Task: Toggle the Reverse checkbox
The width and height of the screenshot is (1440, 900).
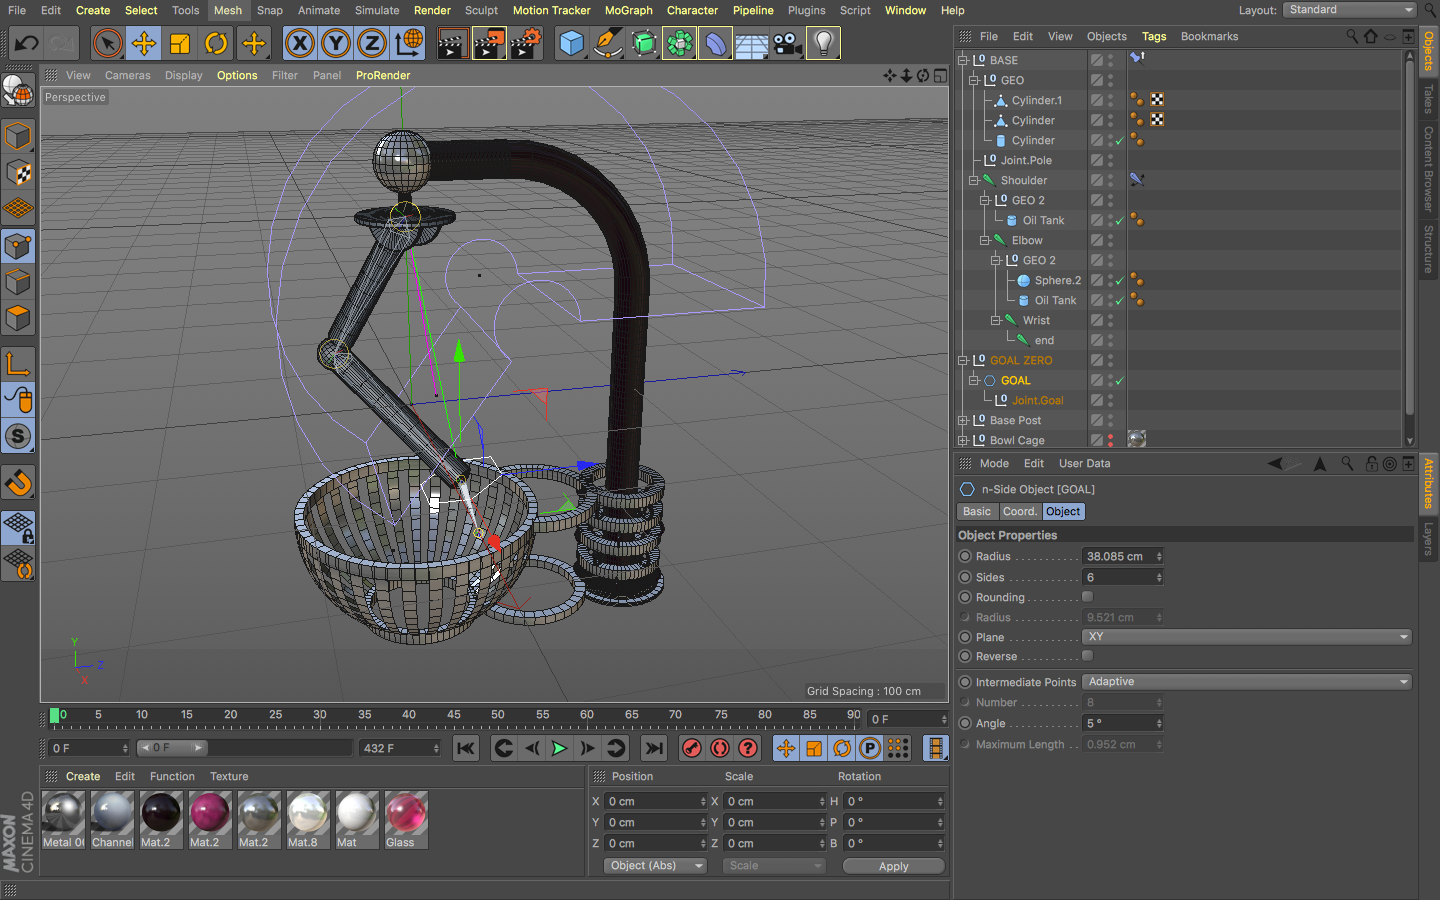Action: point(1087,656)
